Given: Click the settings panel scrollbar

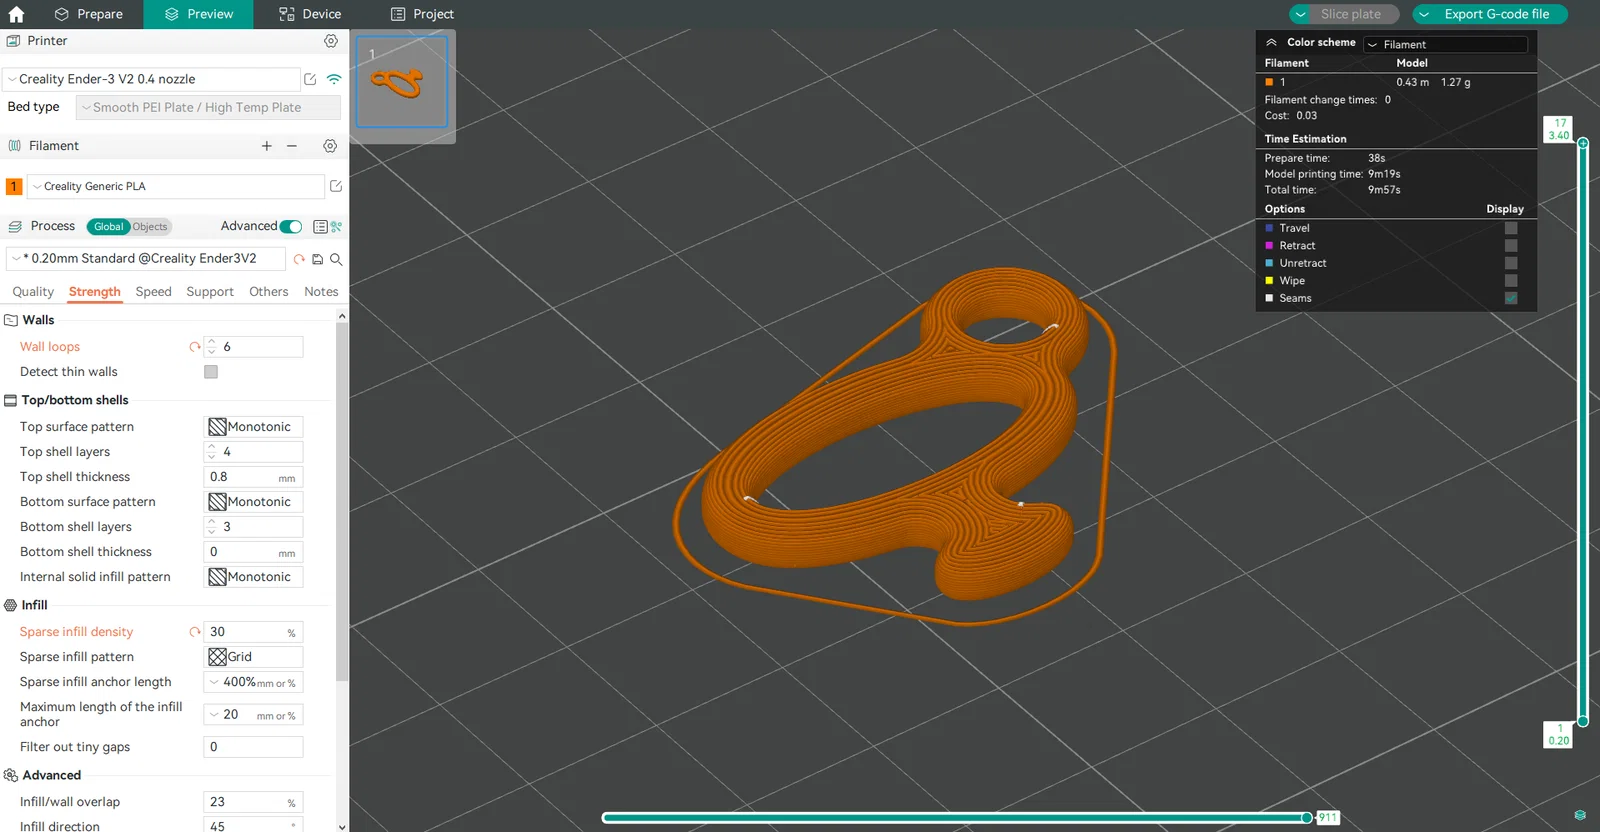Looking at the screenshot, I should pyautogui.click(x=342, y=500).
